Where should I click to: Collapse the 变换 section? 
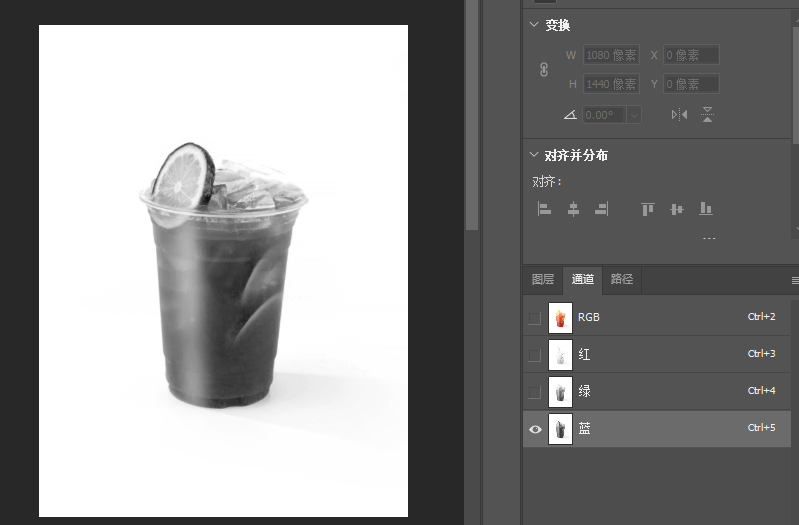click(534, 24)
